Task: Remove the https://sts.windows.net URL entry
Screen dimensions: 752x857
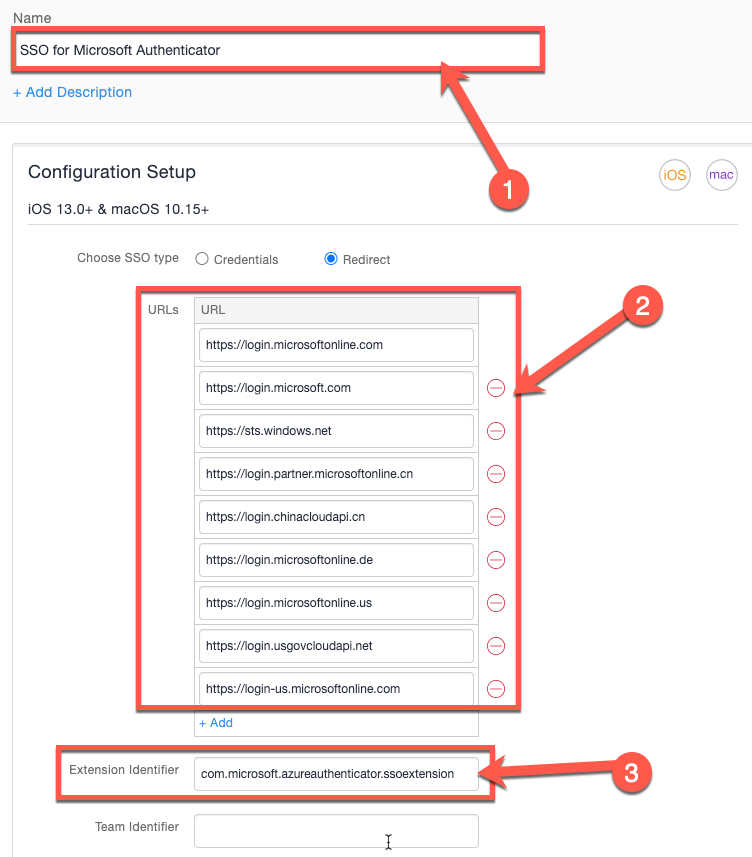Action: 496,430
